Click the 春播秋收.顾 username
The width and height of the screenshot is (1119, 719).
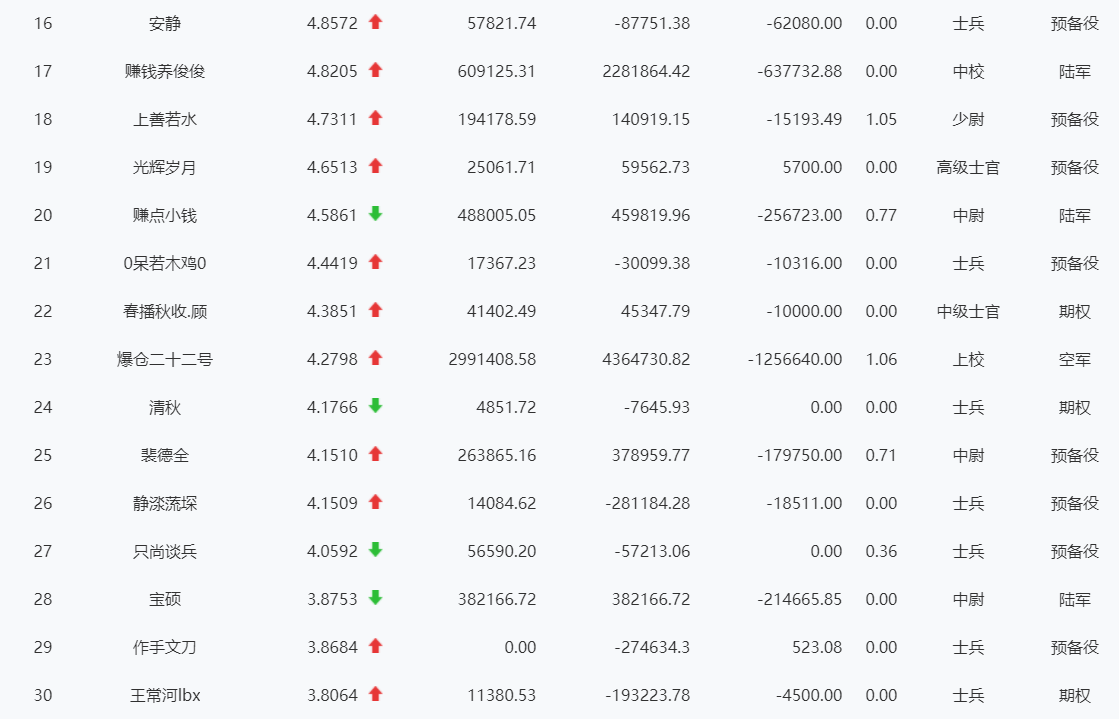coord(165,311)
